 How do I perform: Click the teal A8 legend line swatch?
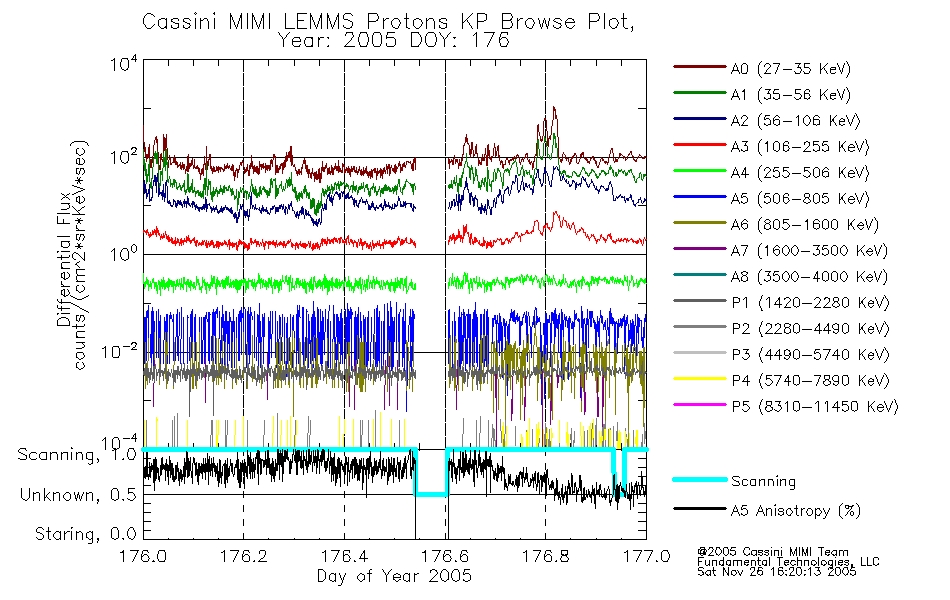point(699,275)
